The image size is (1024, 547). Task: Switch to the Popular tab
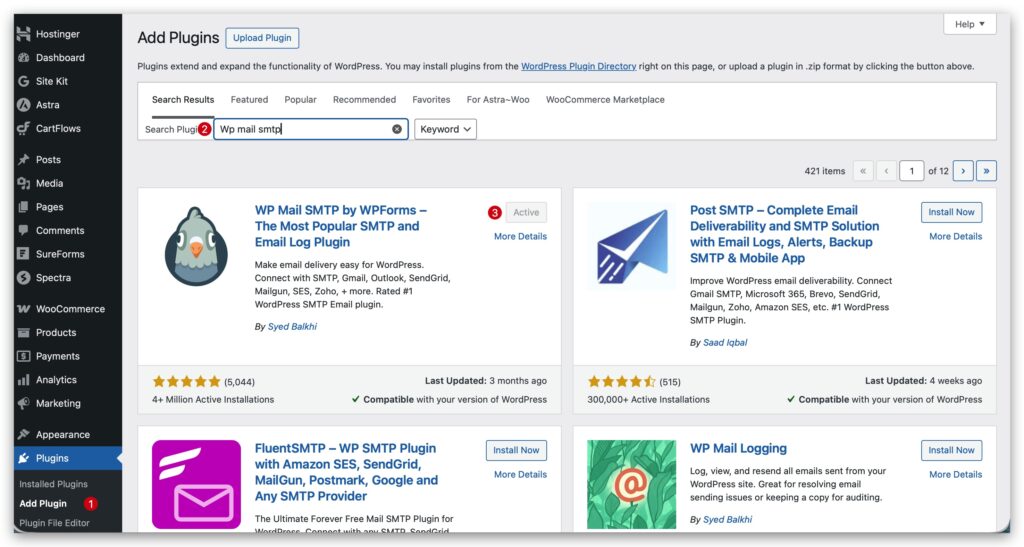[300, 100]
